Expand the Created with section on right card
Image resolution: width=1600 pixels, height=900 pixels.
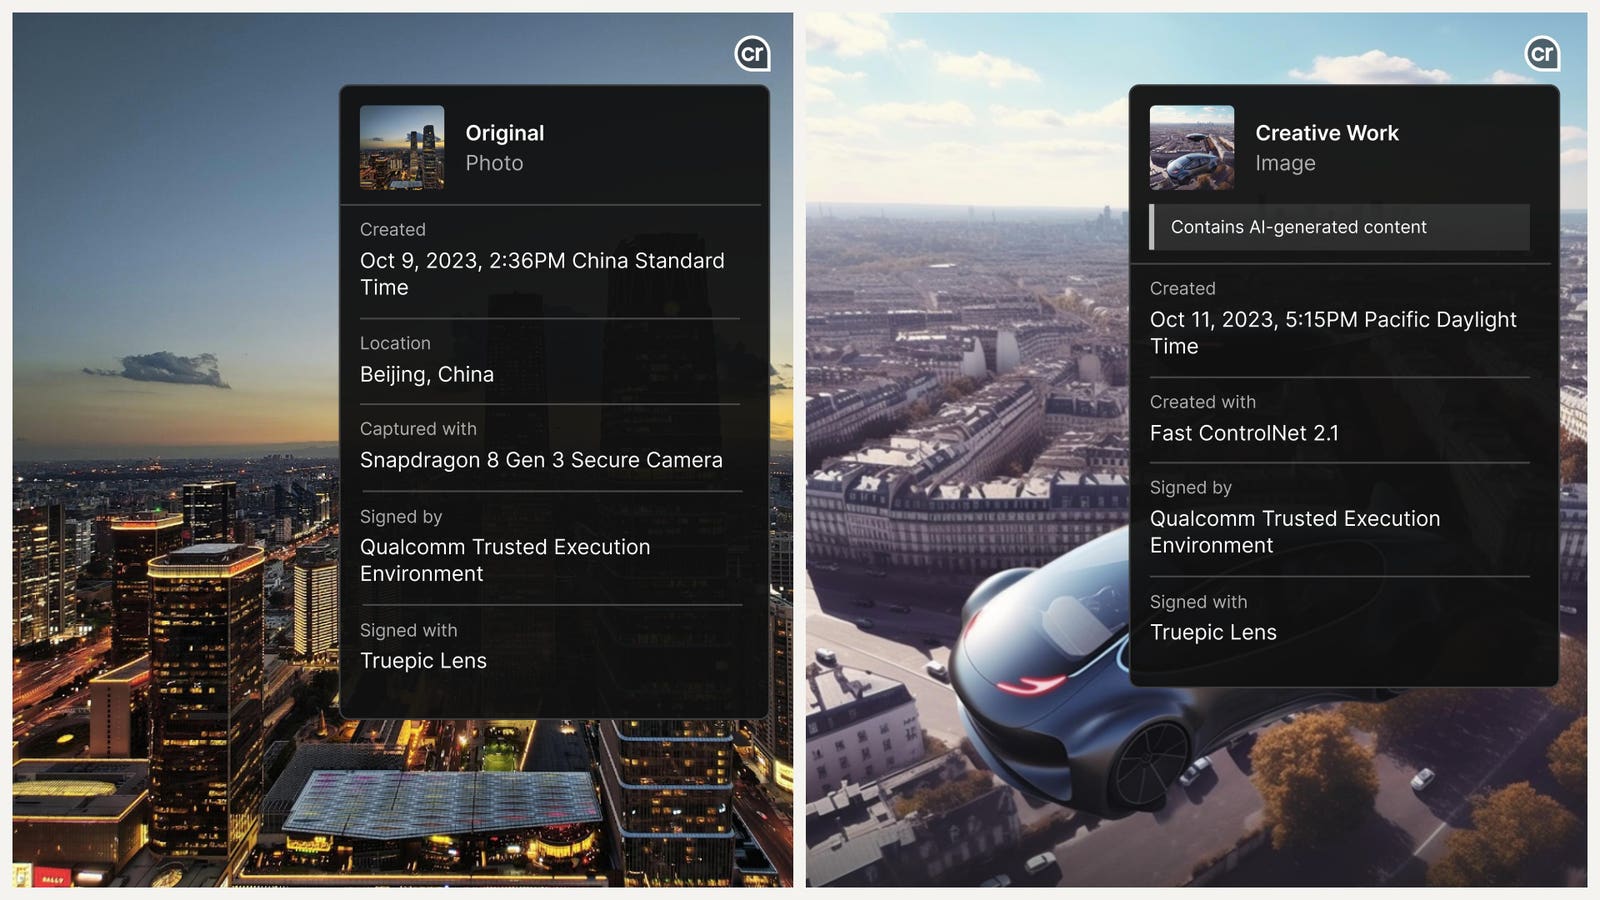[x=1203, y=401]
